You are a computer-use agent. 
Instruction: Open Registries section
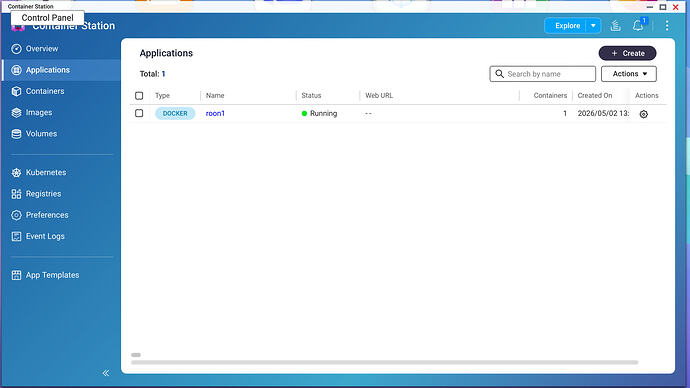[x=44, y=194]
